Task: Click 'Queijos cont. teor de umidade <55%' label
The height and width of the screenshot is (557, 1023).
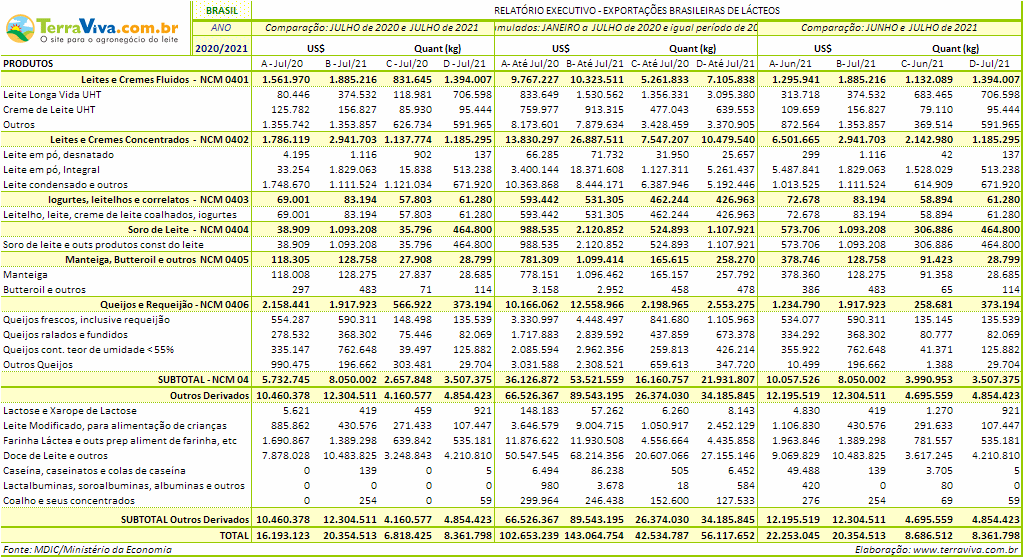Action: pyautogui.click(x=89, y=350)
